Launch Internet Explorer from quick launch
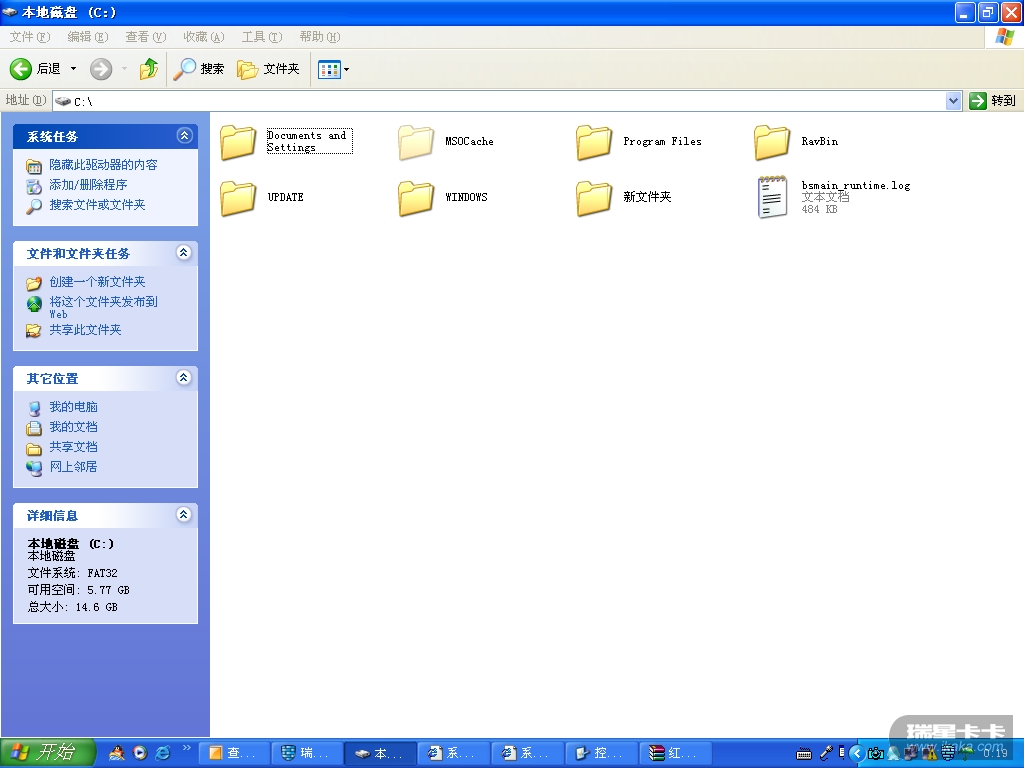 click(163, 753)
